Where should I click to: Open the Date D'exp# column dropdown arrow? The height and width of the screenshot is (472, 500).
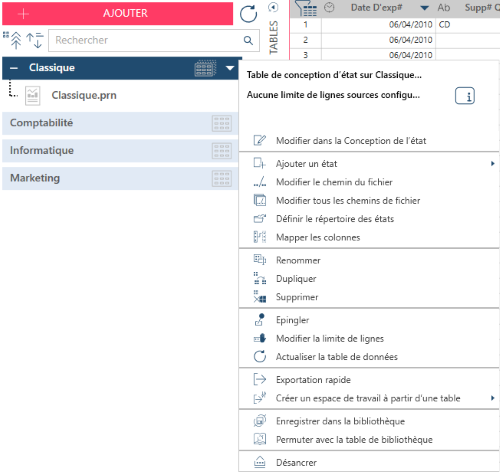point(424,8)
